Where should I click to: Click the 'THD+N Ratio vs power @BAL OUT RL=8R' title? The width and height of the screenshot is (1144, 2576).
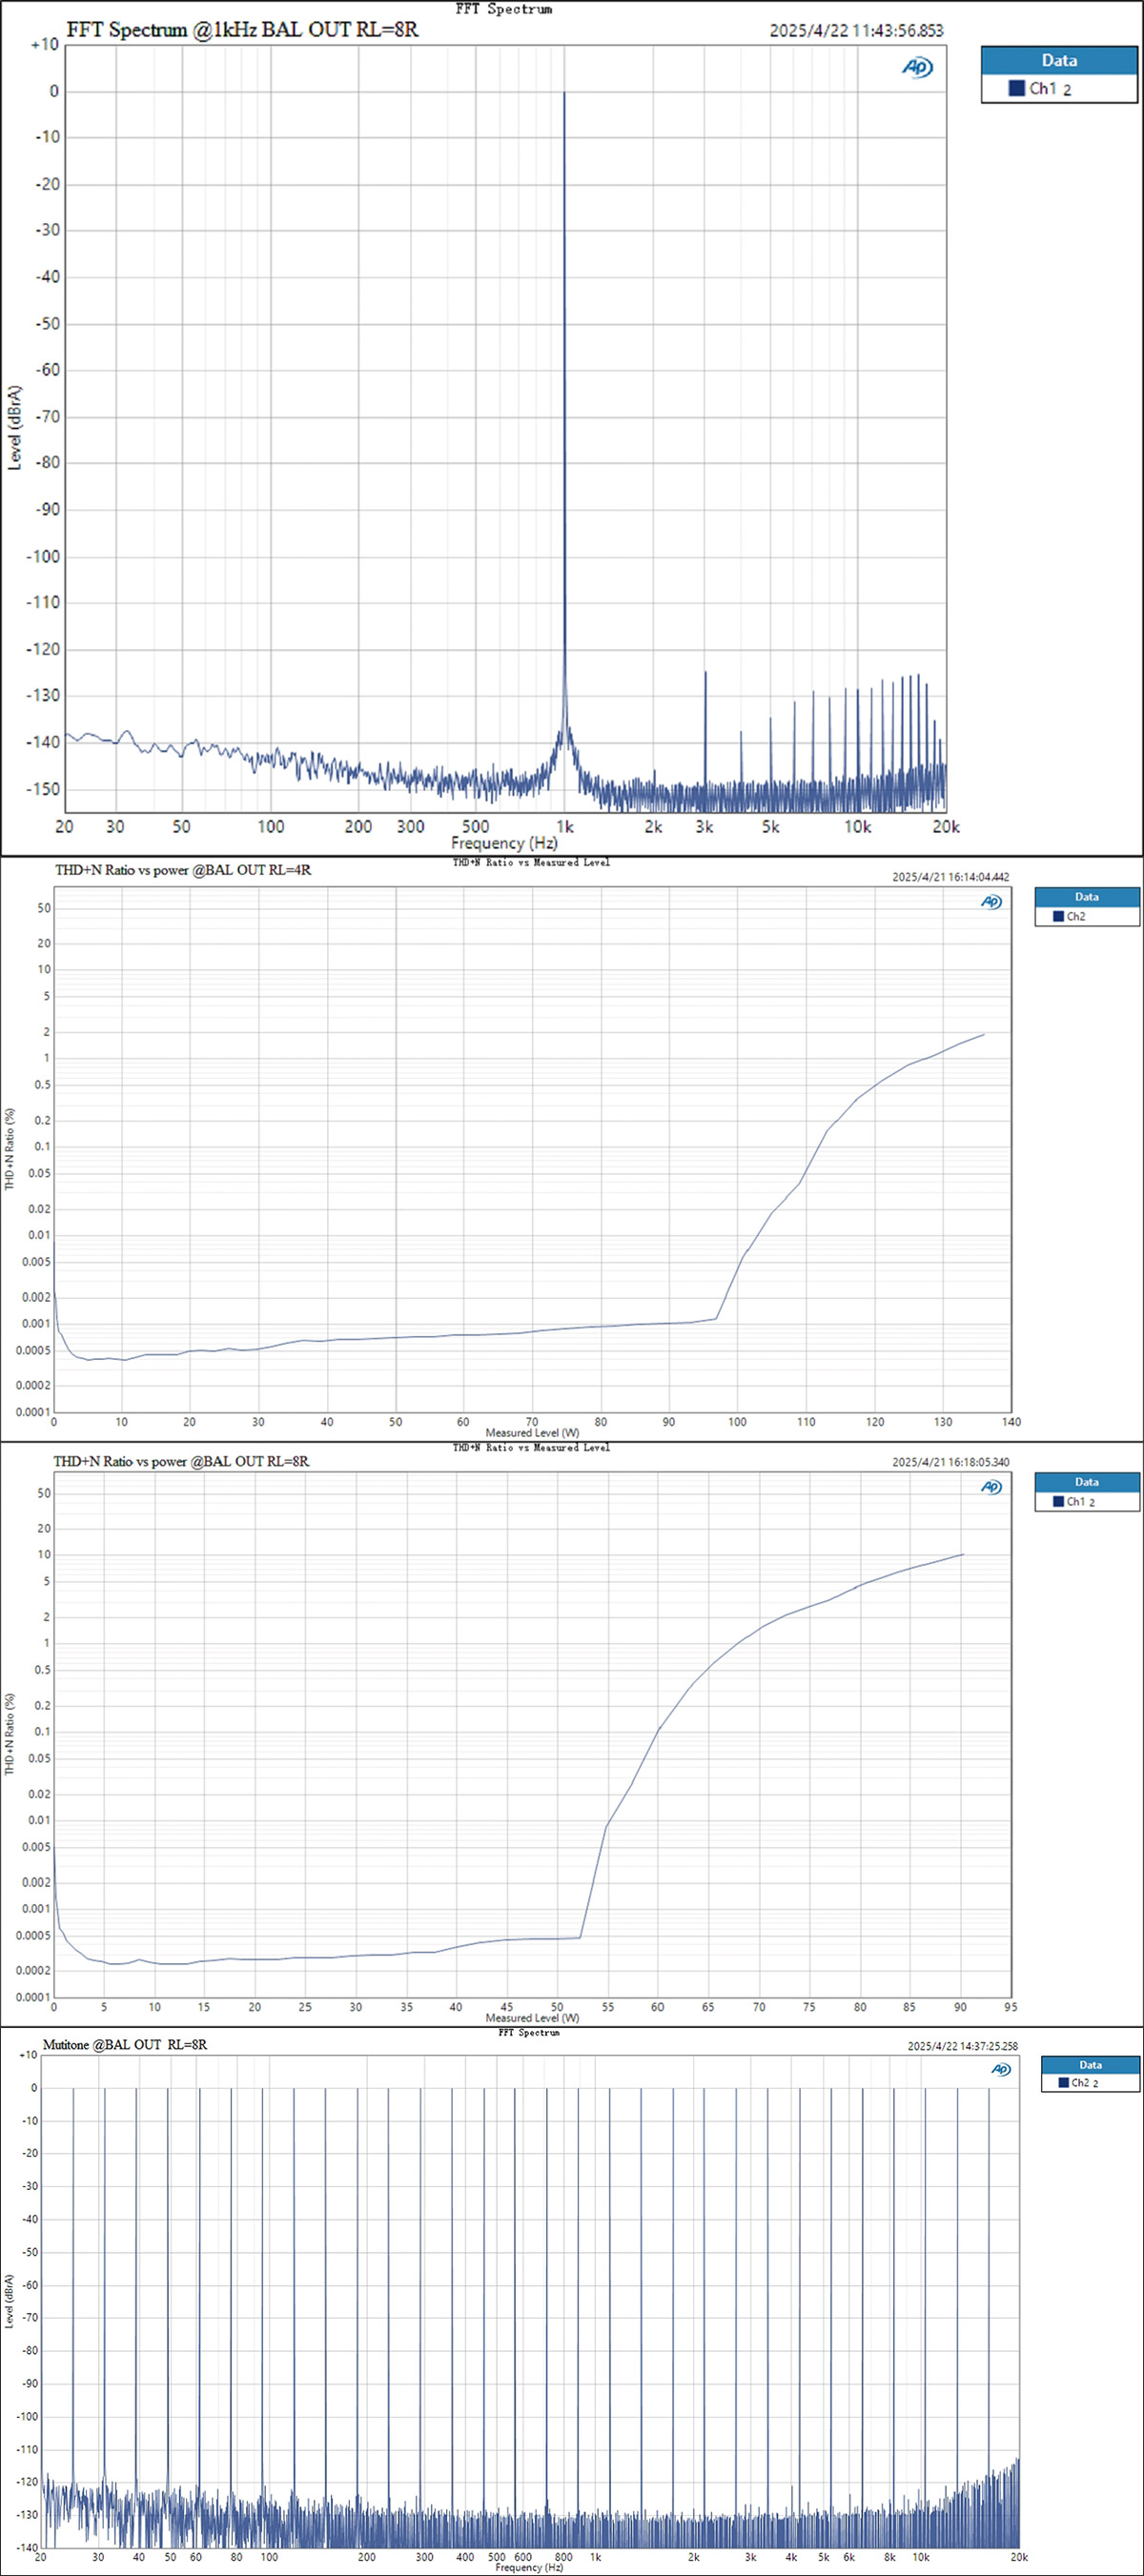point(181,1461)
